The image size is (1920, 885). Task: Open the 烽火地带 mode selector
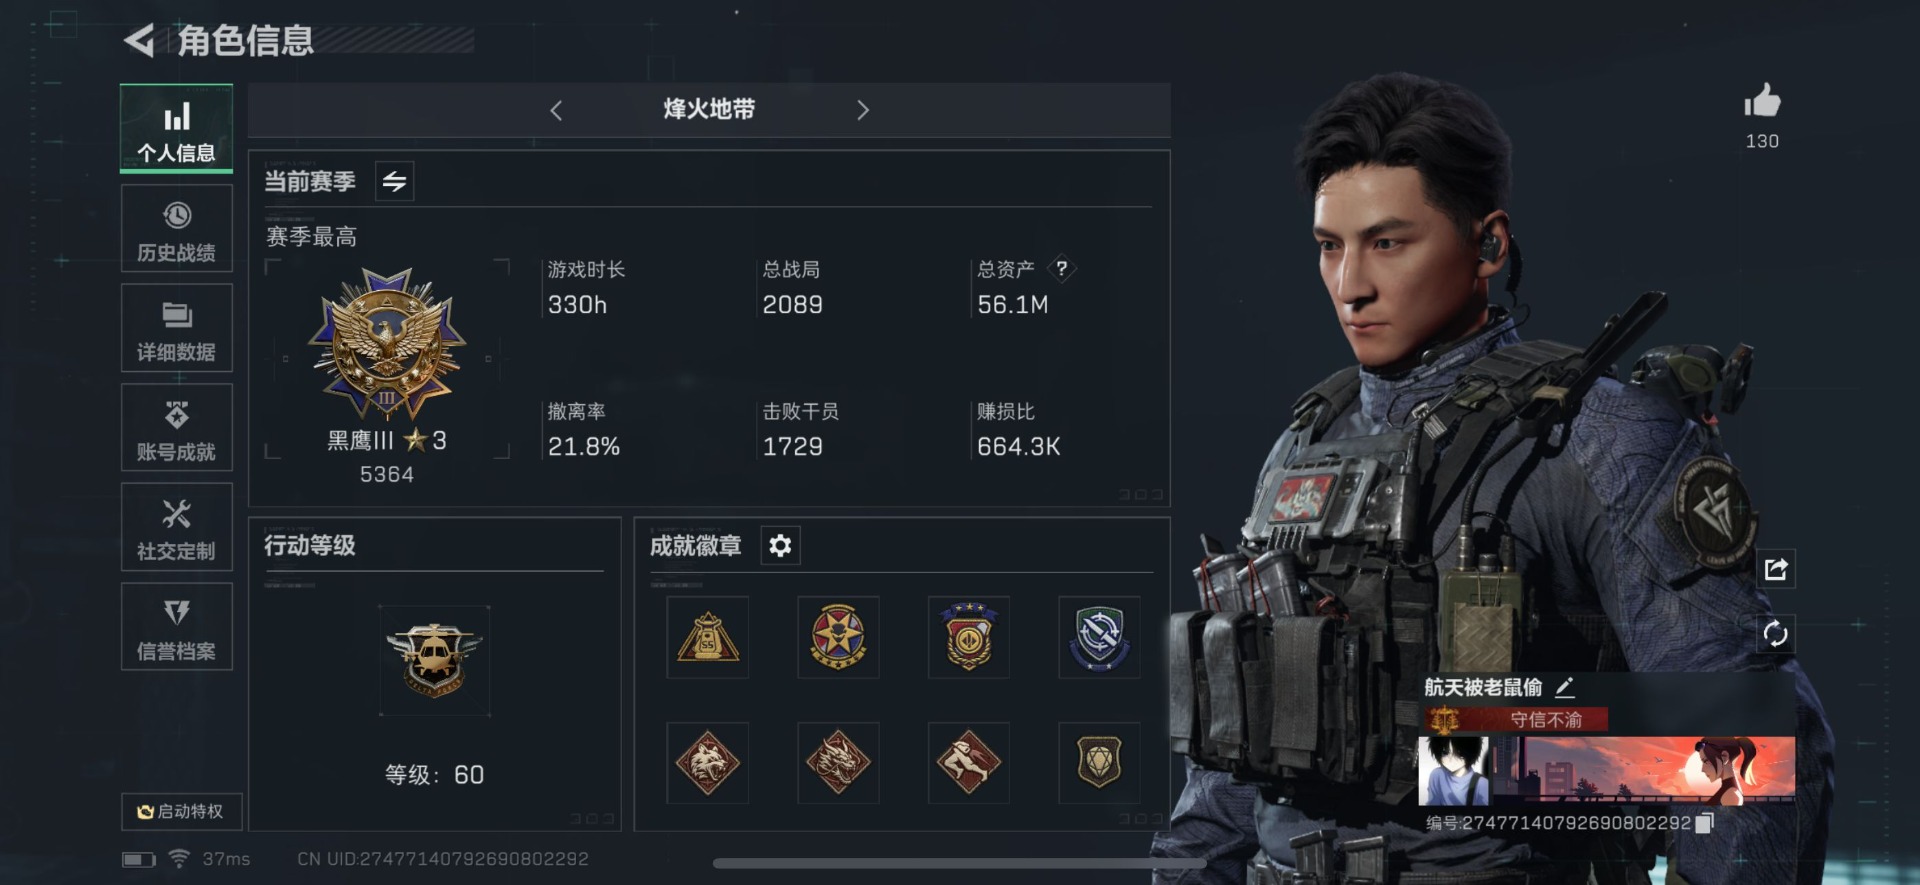709,109
